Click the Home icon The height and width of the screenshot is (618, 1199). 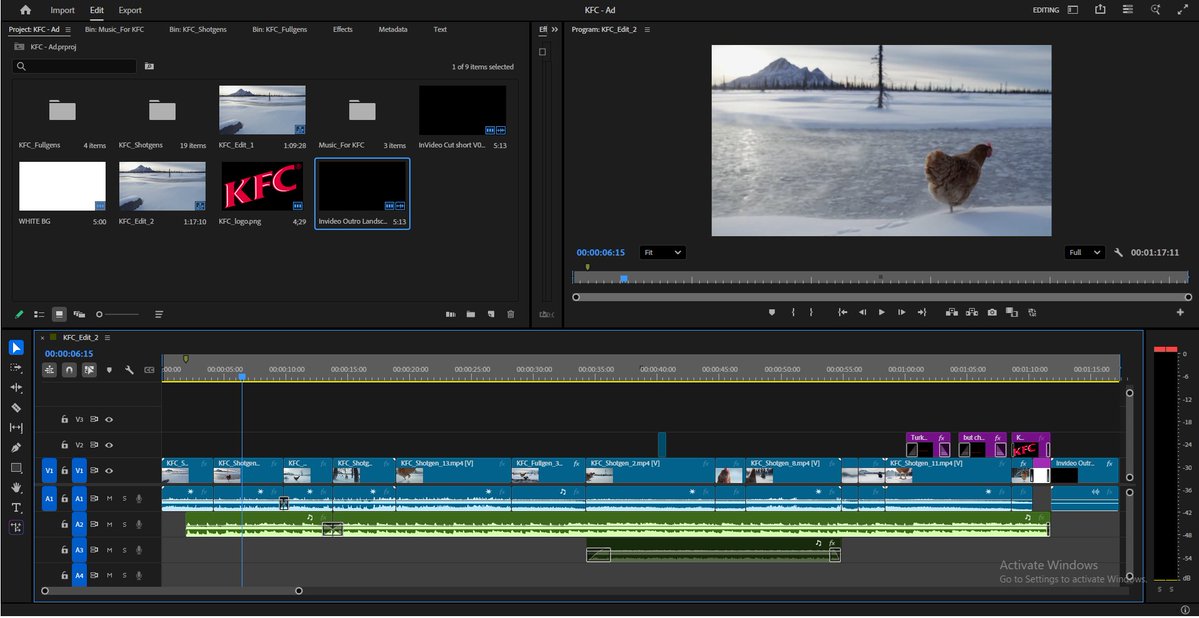25,10
